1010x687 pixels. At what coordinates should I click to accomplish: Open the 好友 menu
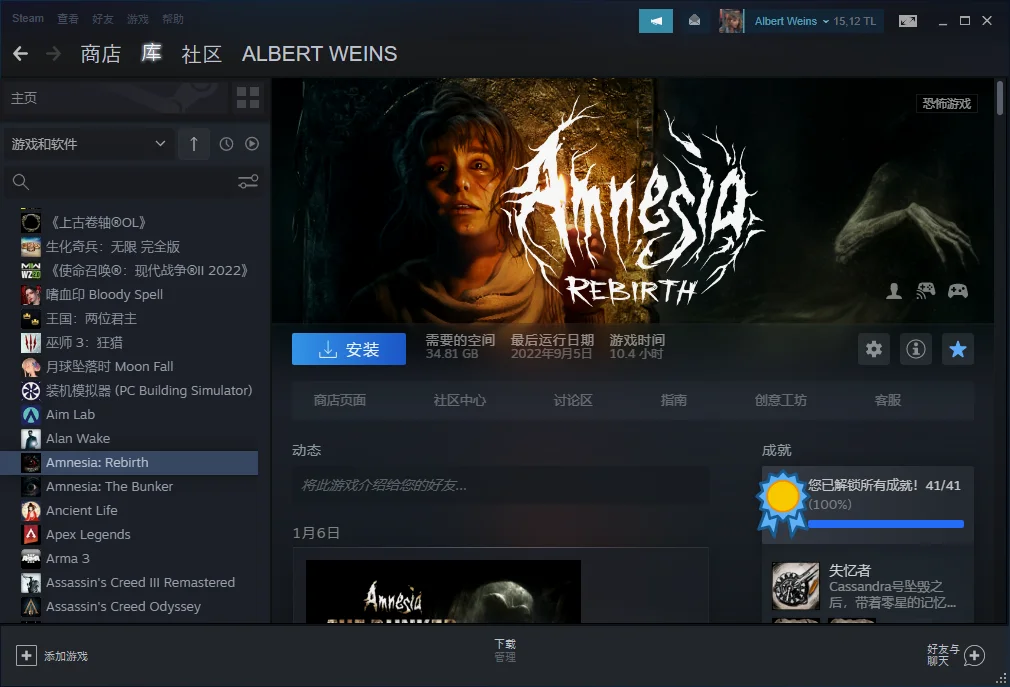(x=103, y=19)
